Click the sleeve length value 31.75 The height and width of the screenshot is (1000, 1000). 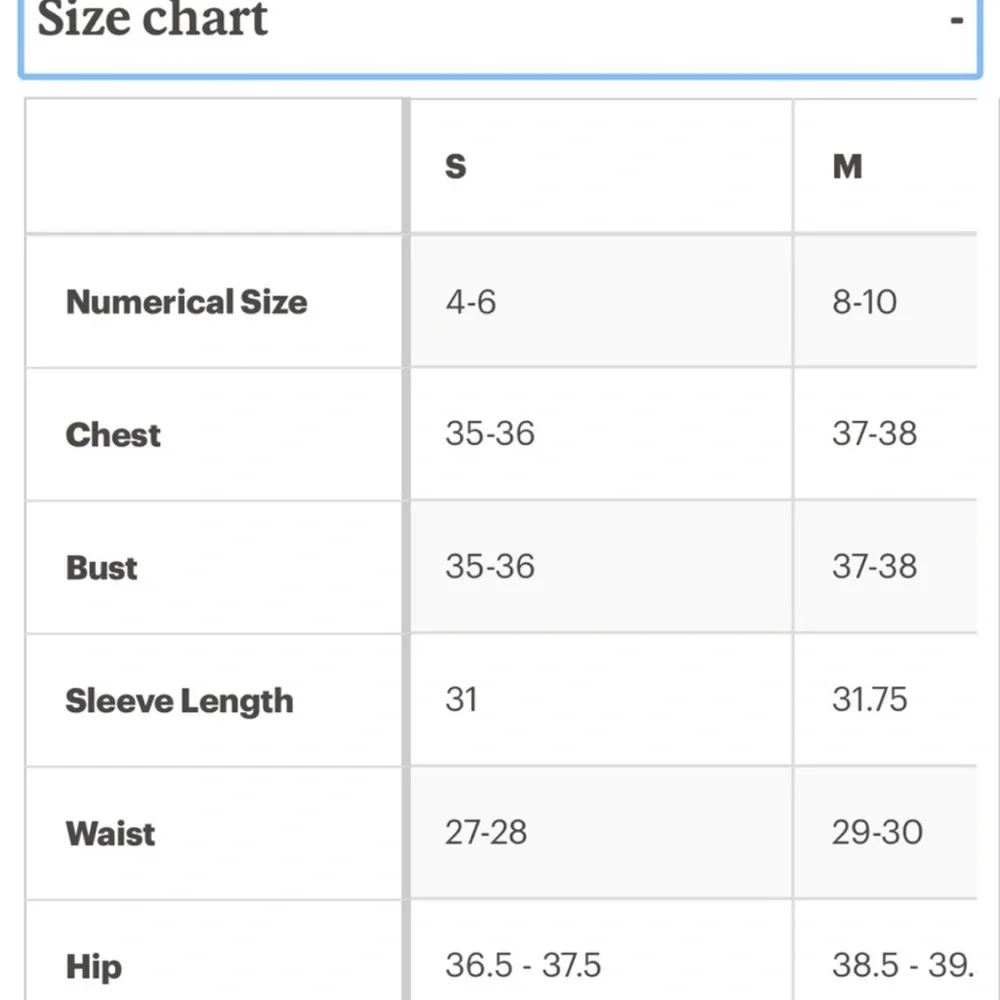pyautogui.click(x=869, y=700)
